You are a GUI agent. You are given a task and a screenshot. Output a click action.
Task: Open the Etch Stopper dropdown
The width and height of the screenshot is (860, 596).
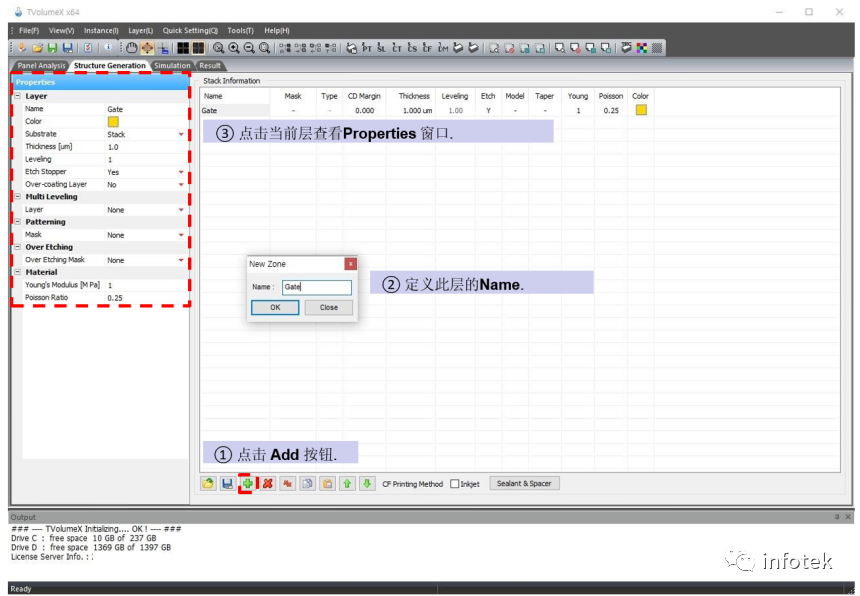click(181, 172)
